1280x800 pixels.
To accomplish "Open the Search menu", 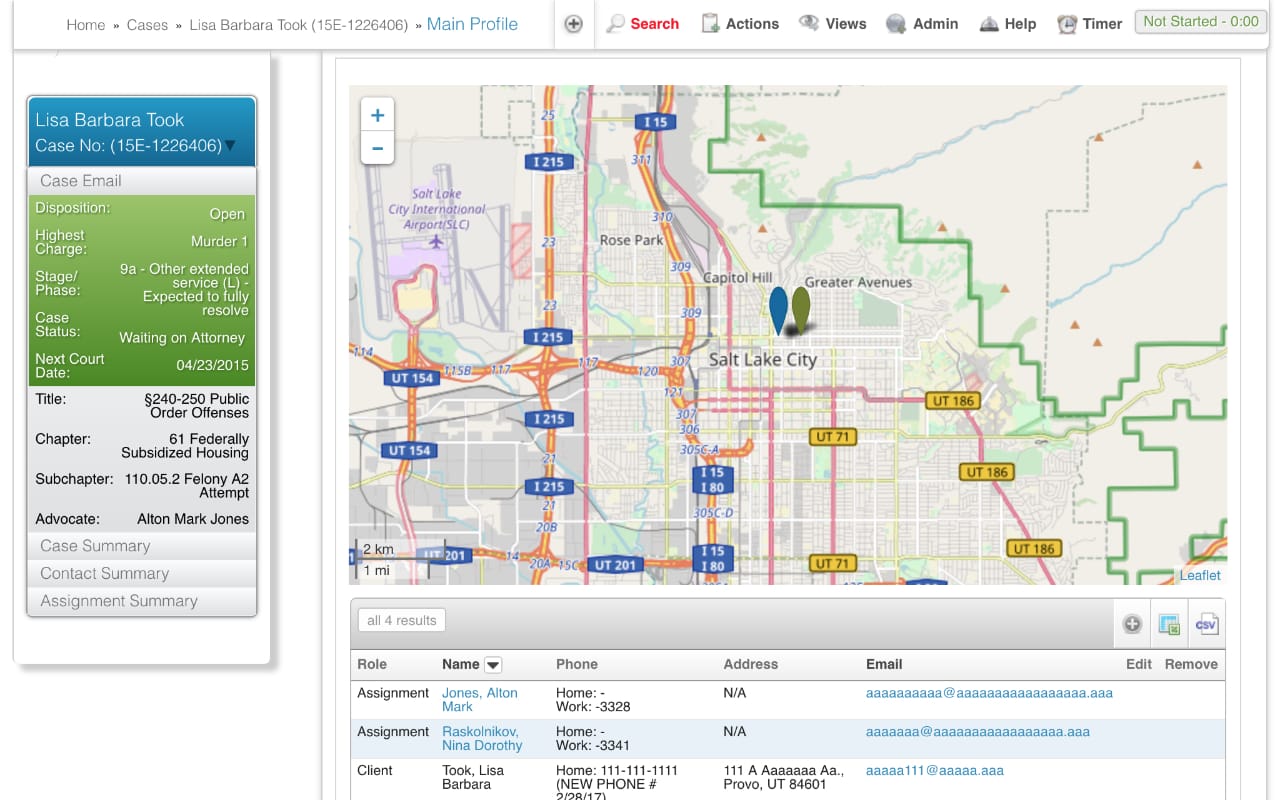I will [x=643, y=24].
